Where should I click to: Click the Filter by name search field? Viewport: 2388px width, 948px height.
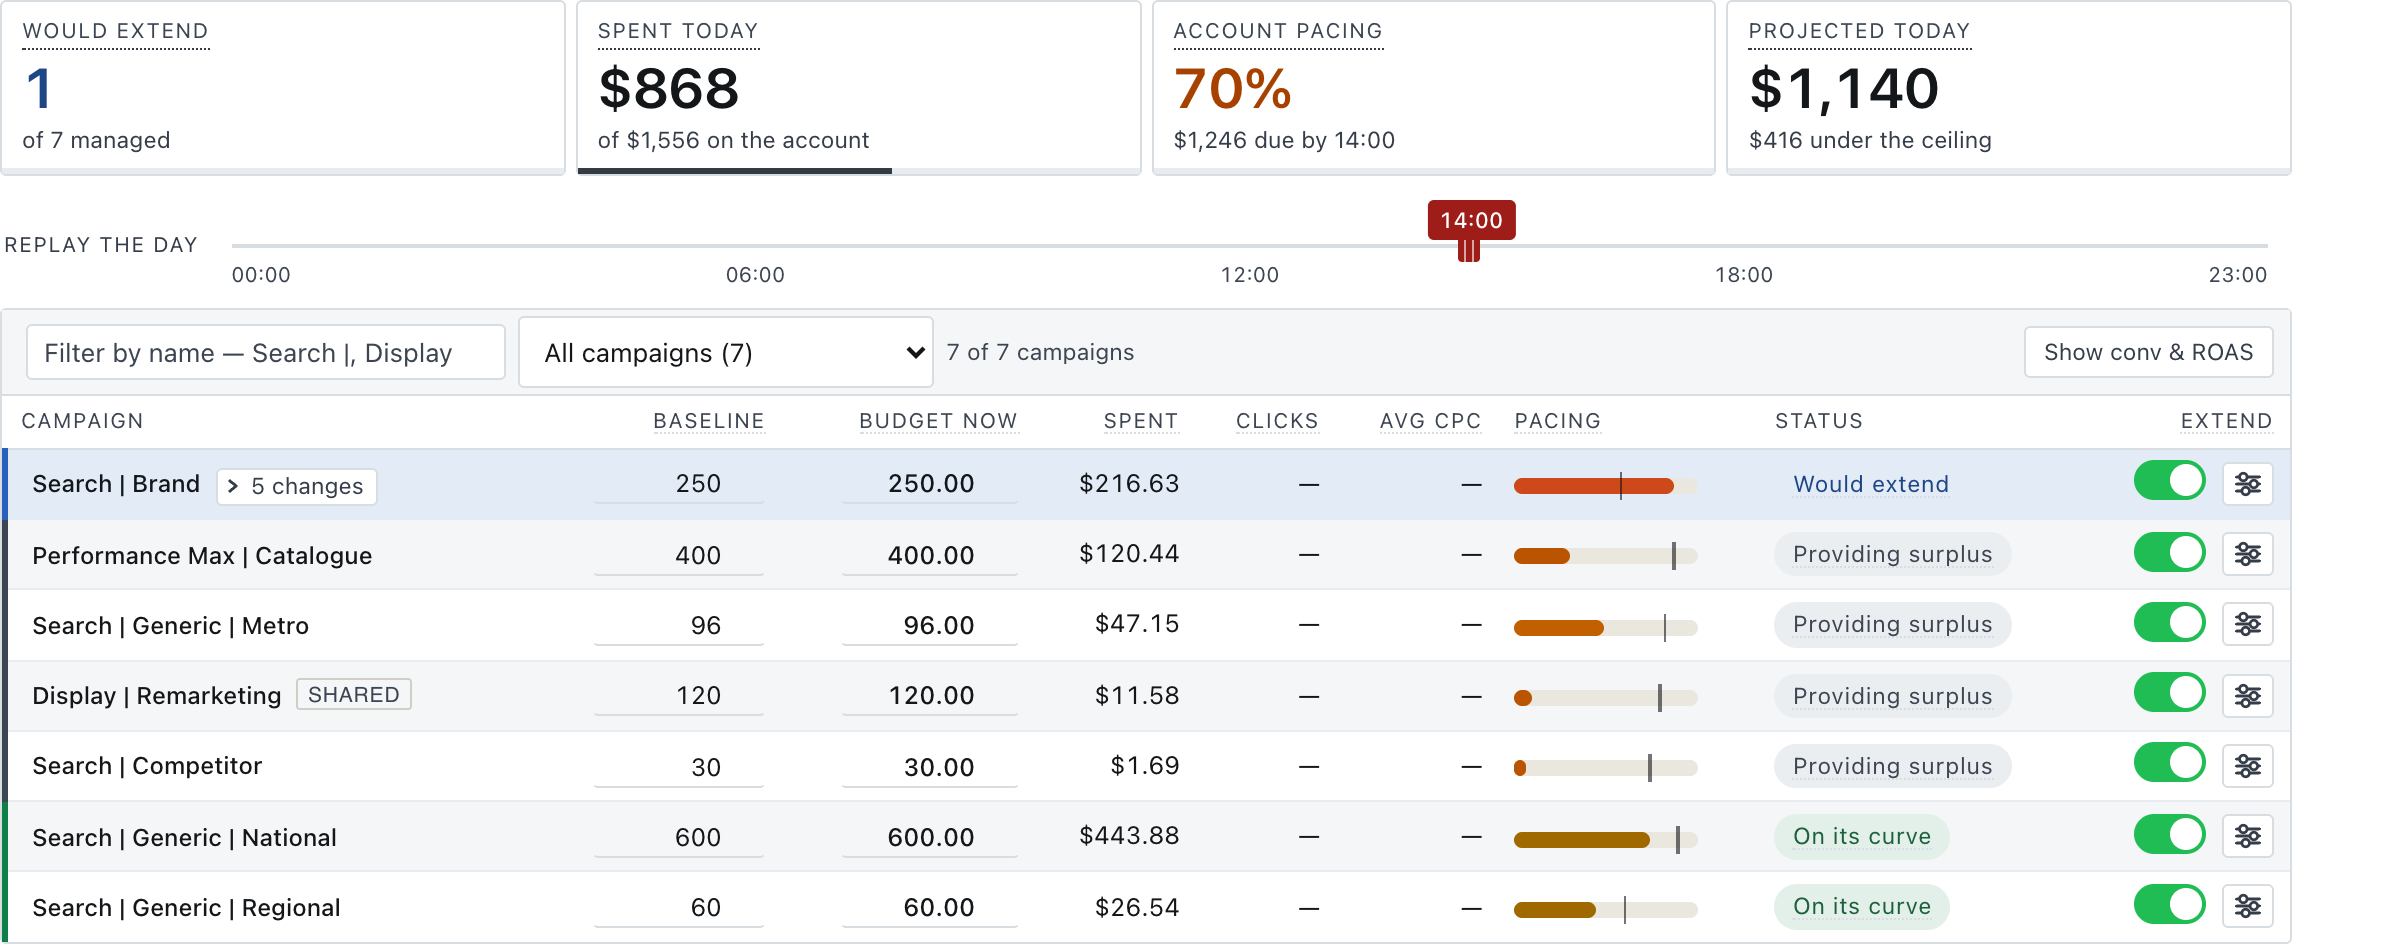pos(265,352)
